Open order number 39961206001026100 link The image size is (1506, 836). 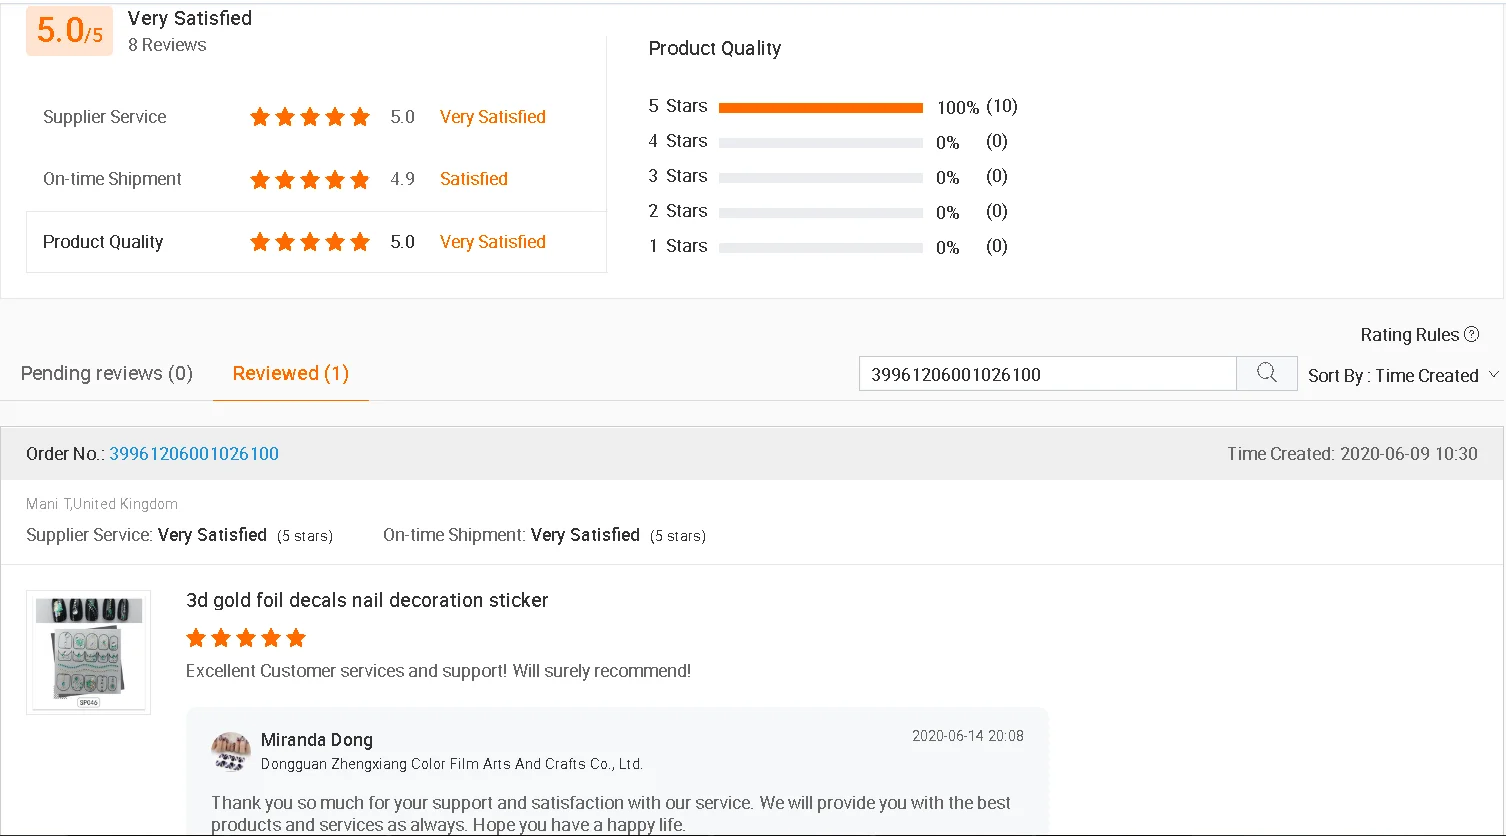[x=194, y=454]
